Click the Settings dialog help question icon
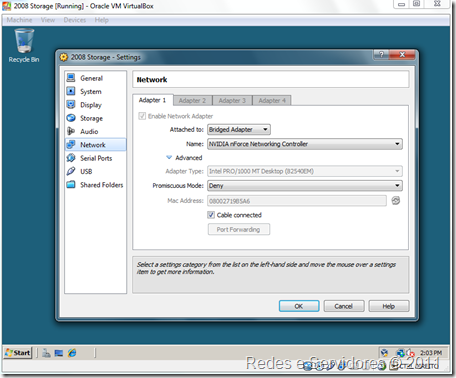This screenshot has height=378, width=456. [381, 54]
